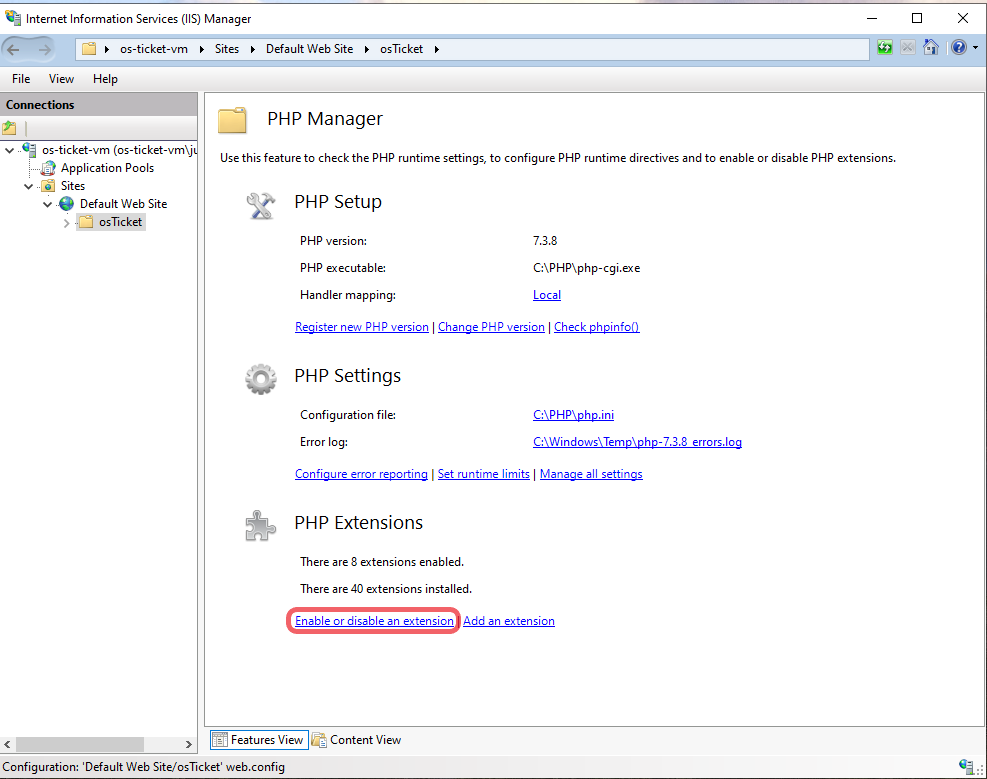Viewport: 987px width, 779px height.
Task: Click the status bar network icon
Action: (966, 766)
